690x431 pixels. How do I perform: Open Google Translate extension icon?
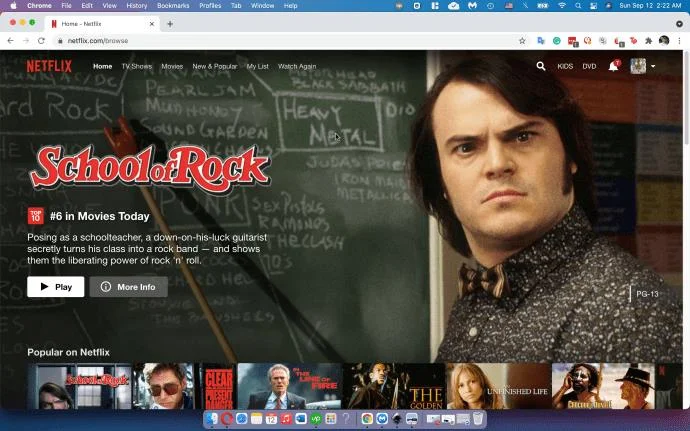pyautogui.click(x=541, y=41)
